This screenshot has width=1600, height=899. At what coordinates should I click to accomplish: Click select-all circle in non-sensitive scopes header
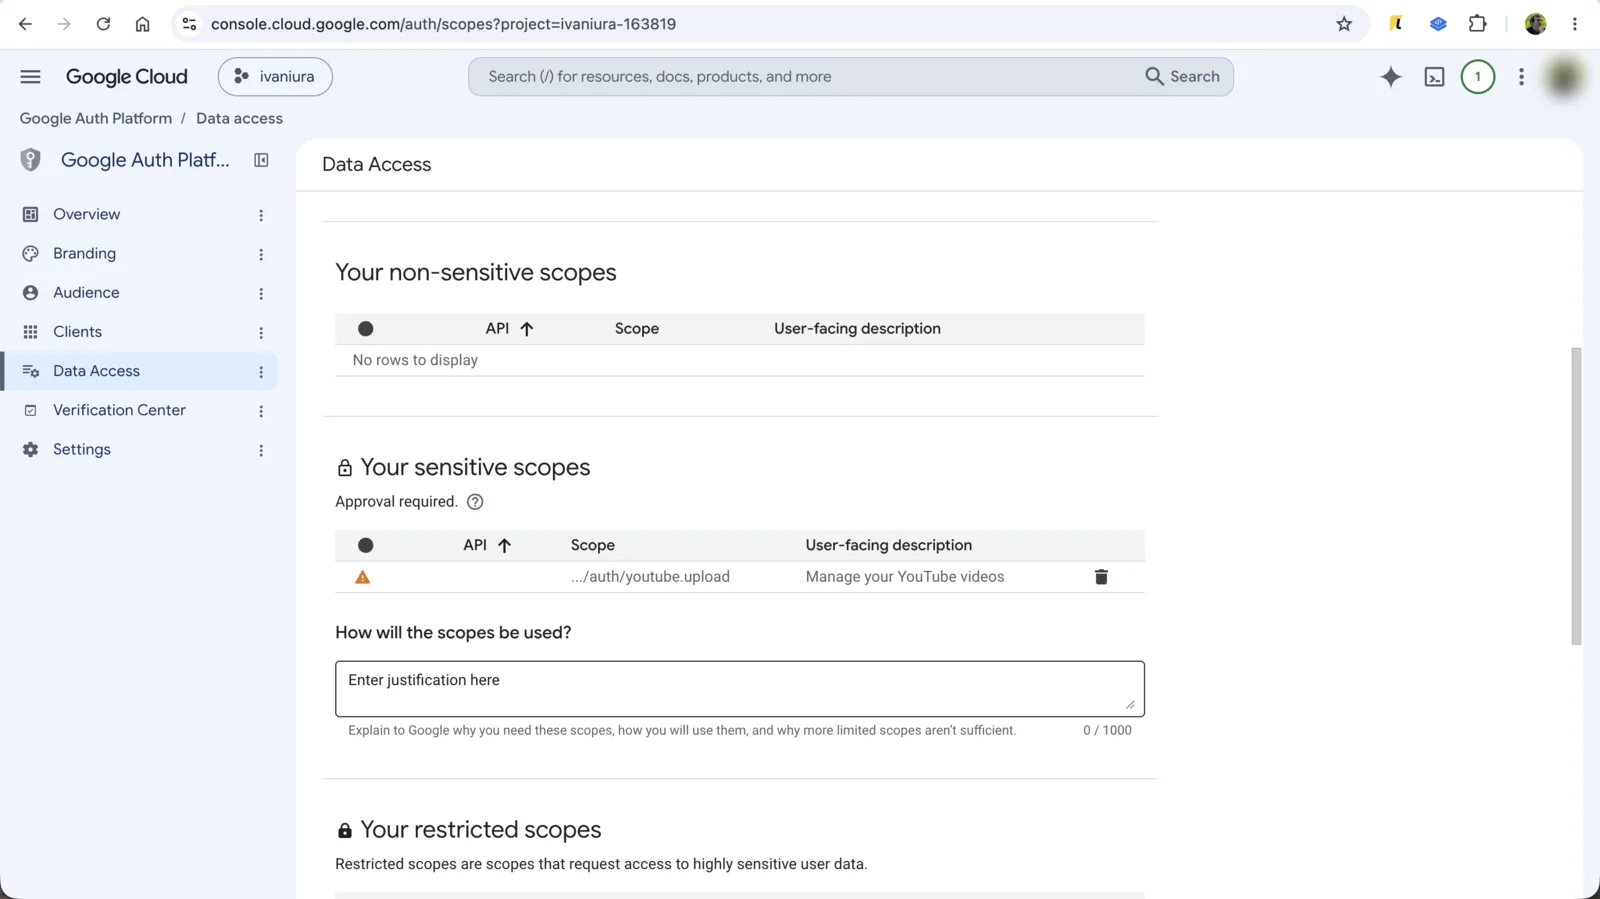[366, 329]
